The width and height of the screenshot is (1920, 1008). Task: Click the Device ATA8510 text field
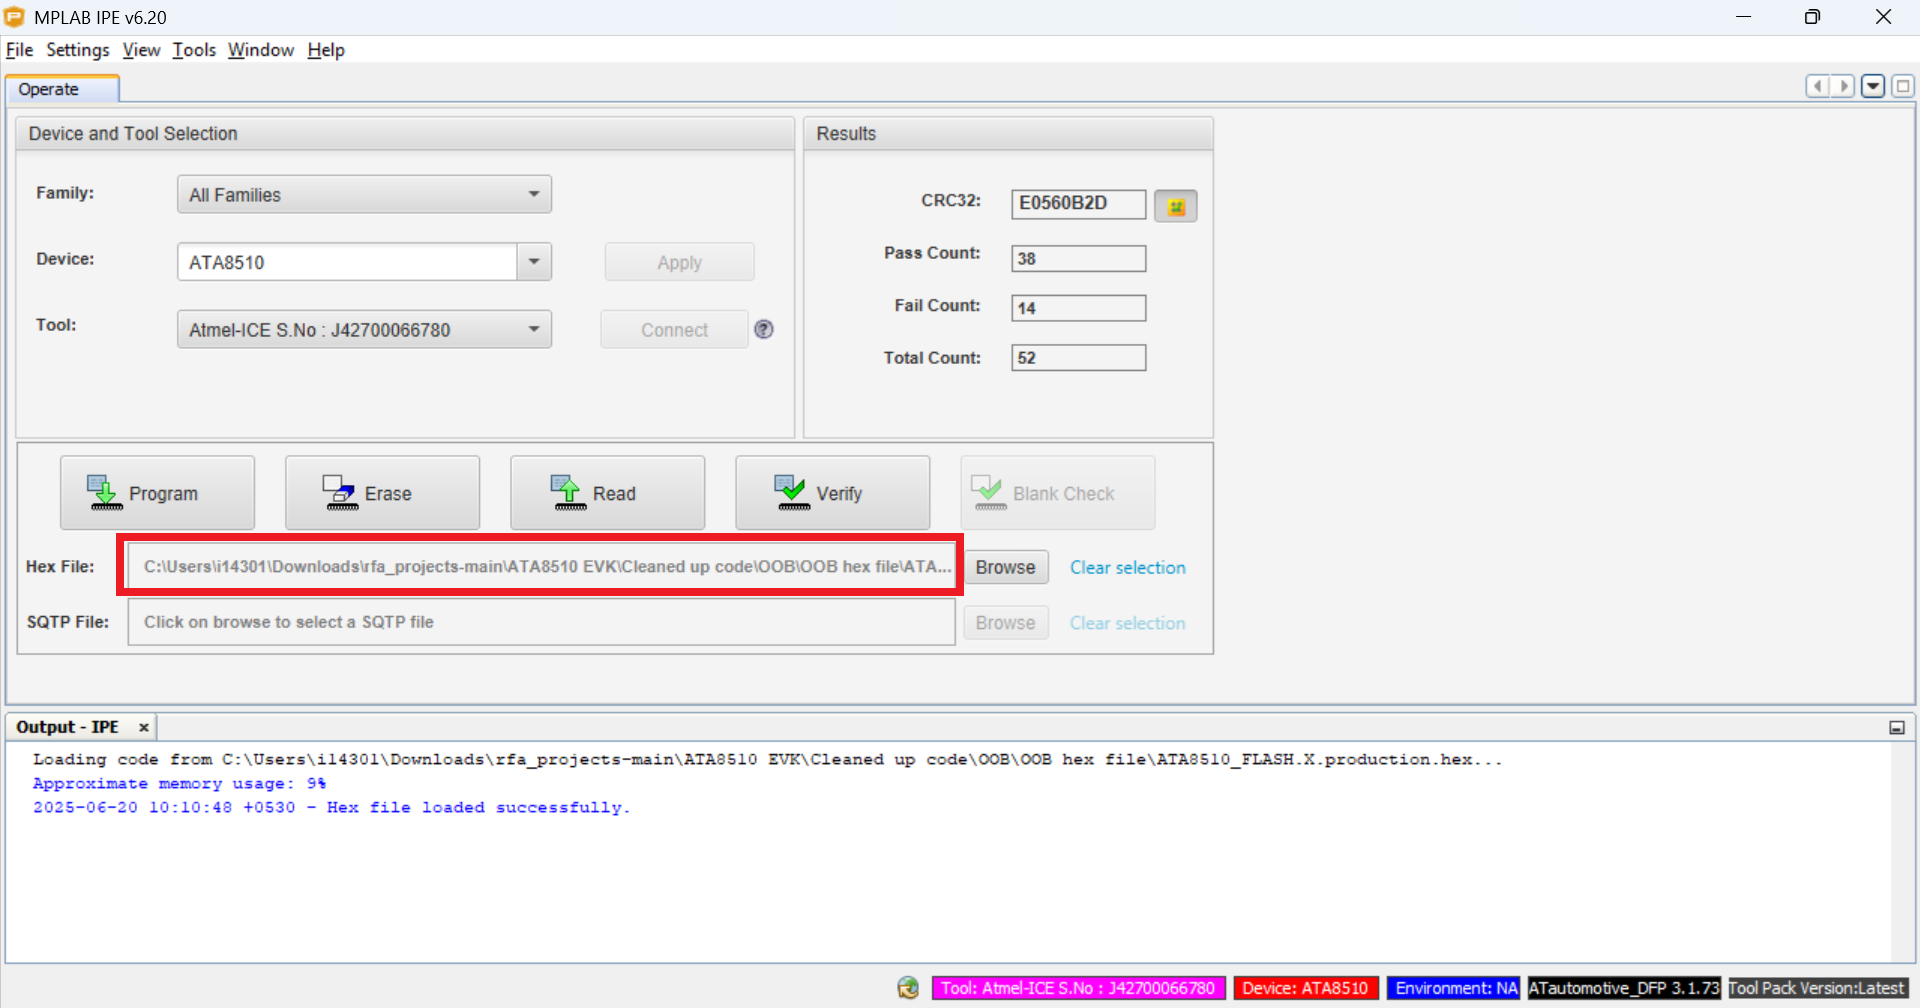347,262
